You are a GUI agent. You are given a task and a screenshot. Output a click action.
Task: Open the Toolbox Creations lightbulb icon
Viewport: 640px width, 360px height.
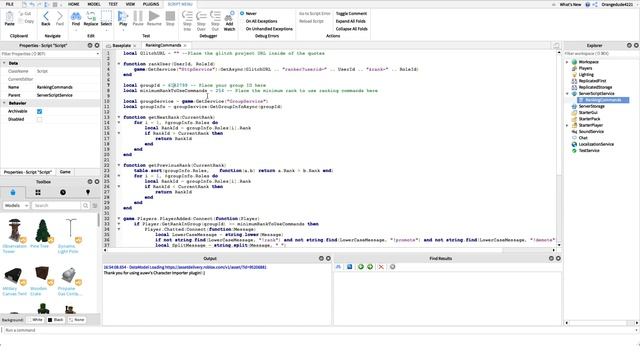(88, 192)
